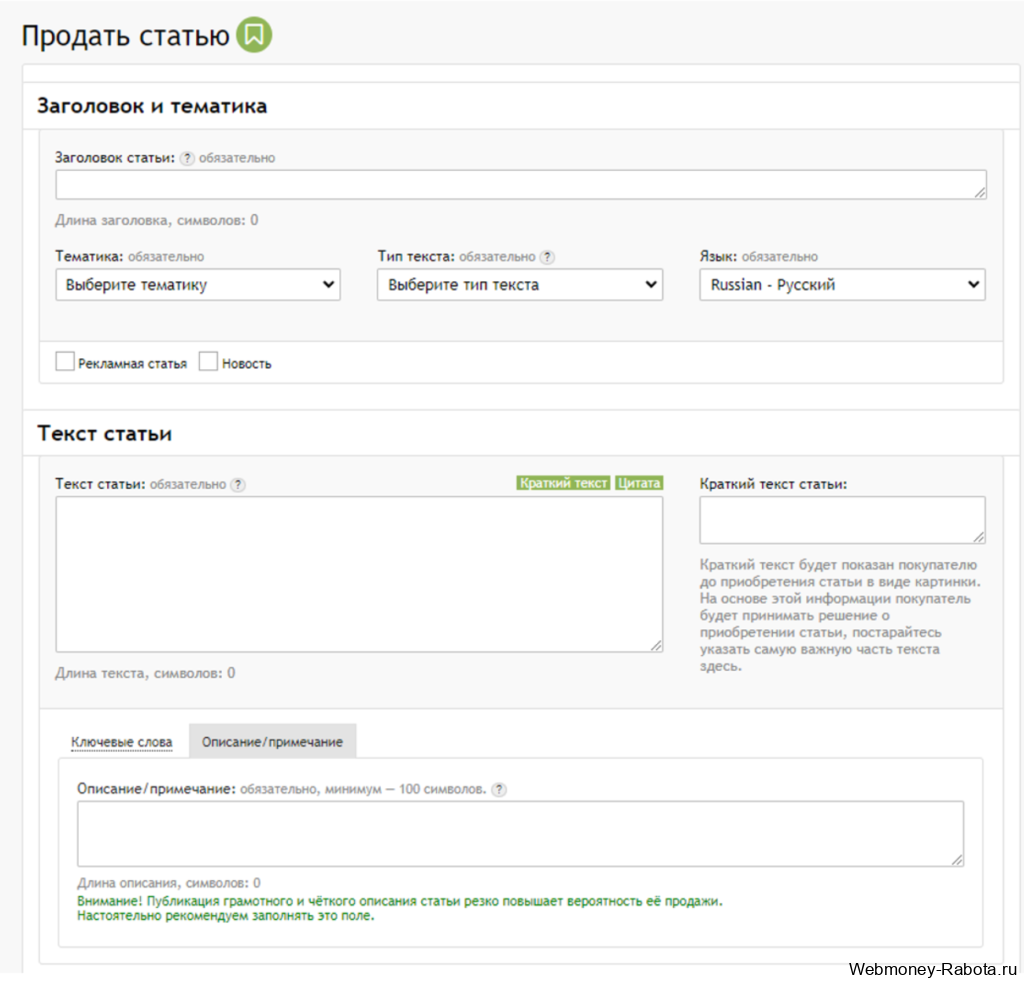Click help icon next to Заголовок статьи

pyautogui.click(x=187, y=158)
